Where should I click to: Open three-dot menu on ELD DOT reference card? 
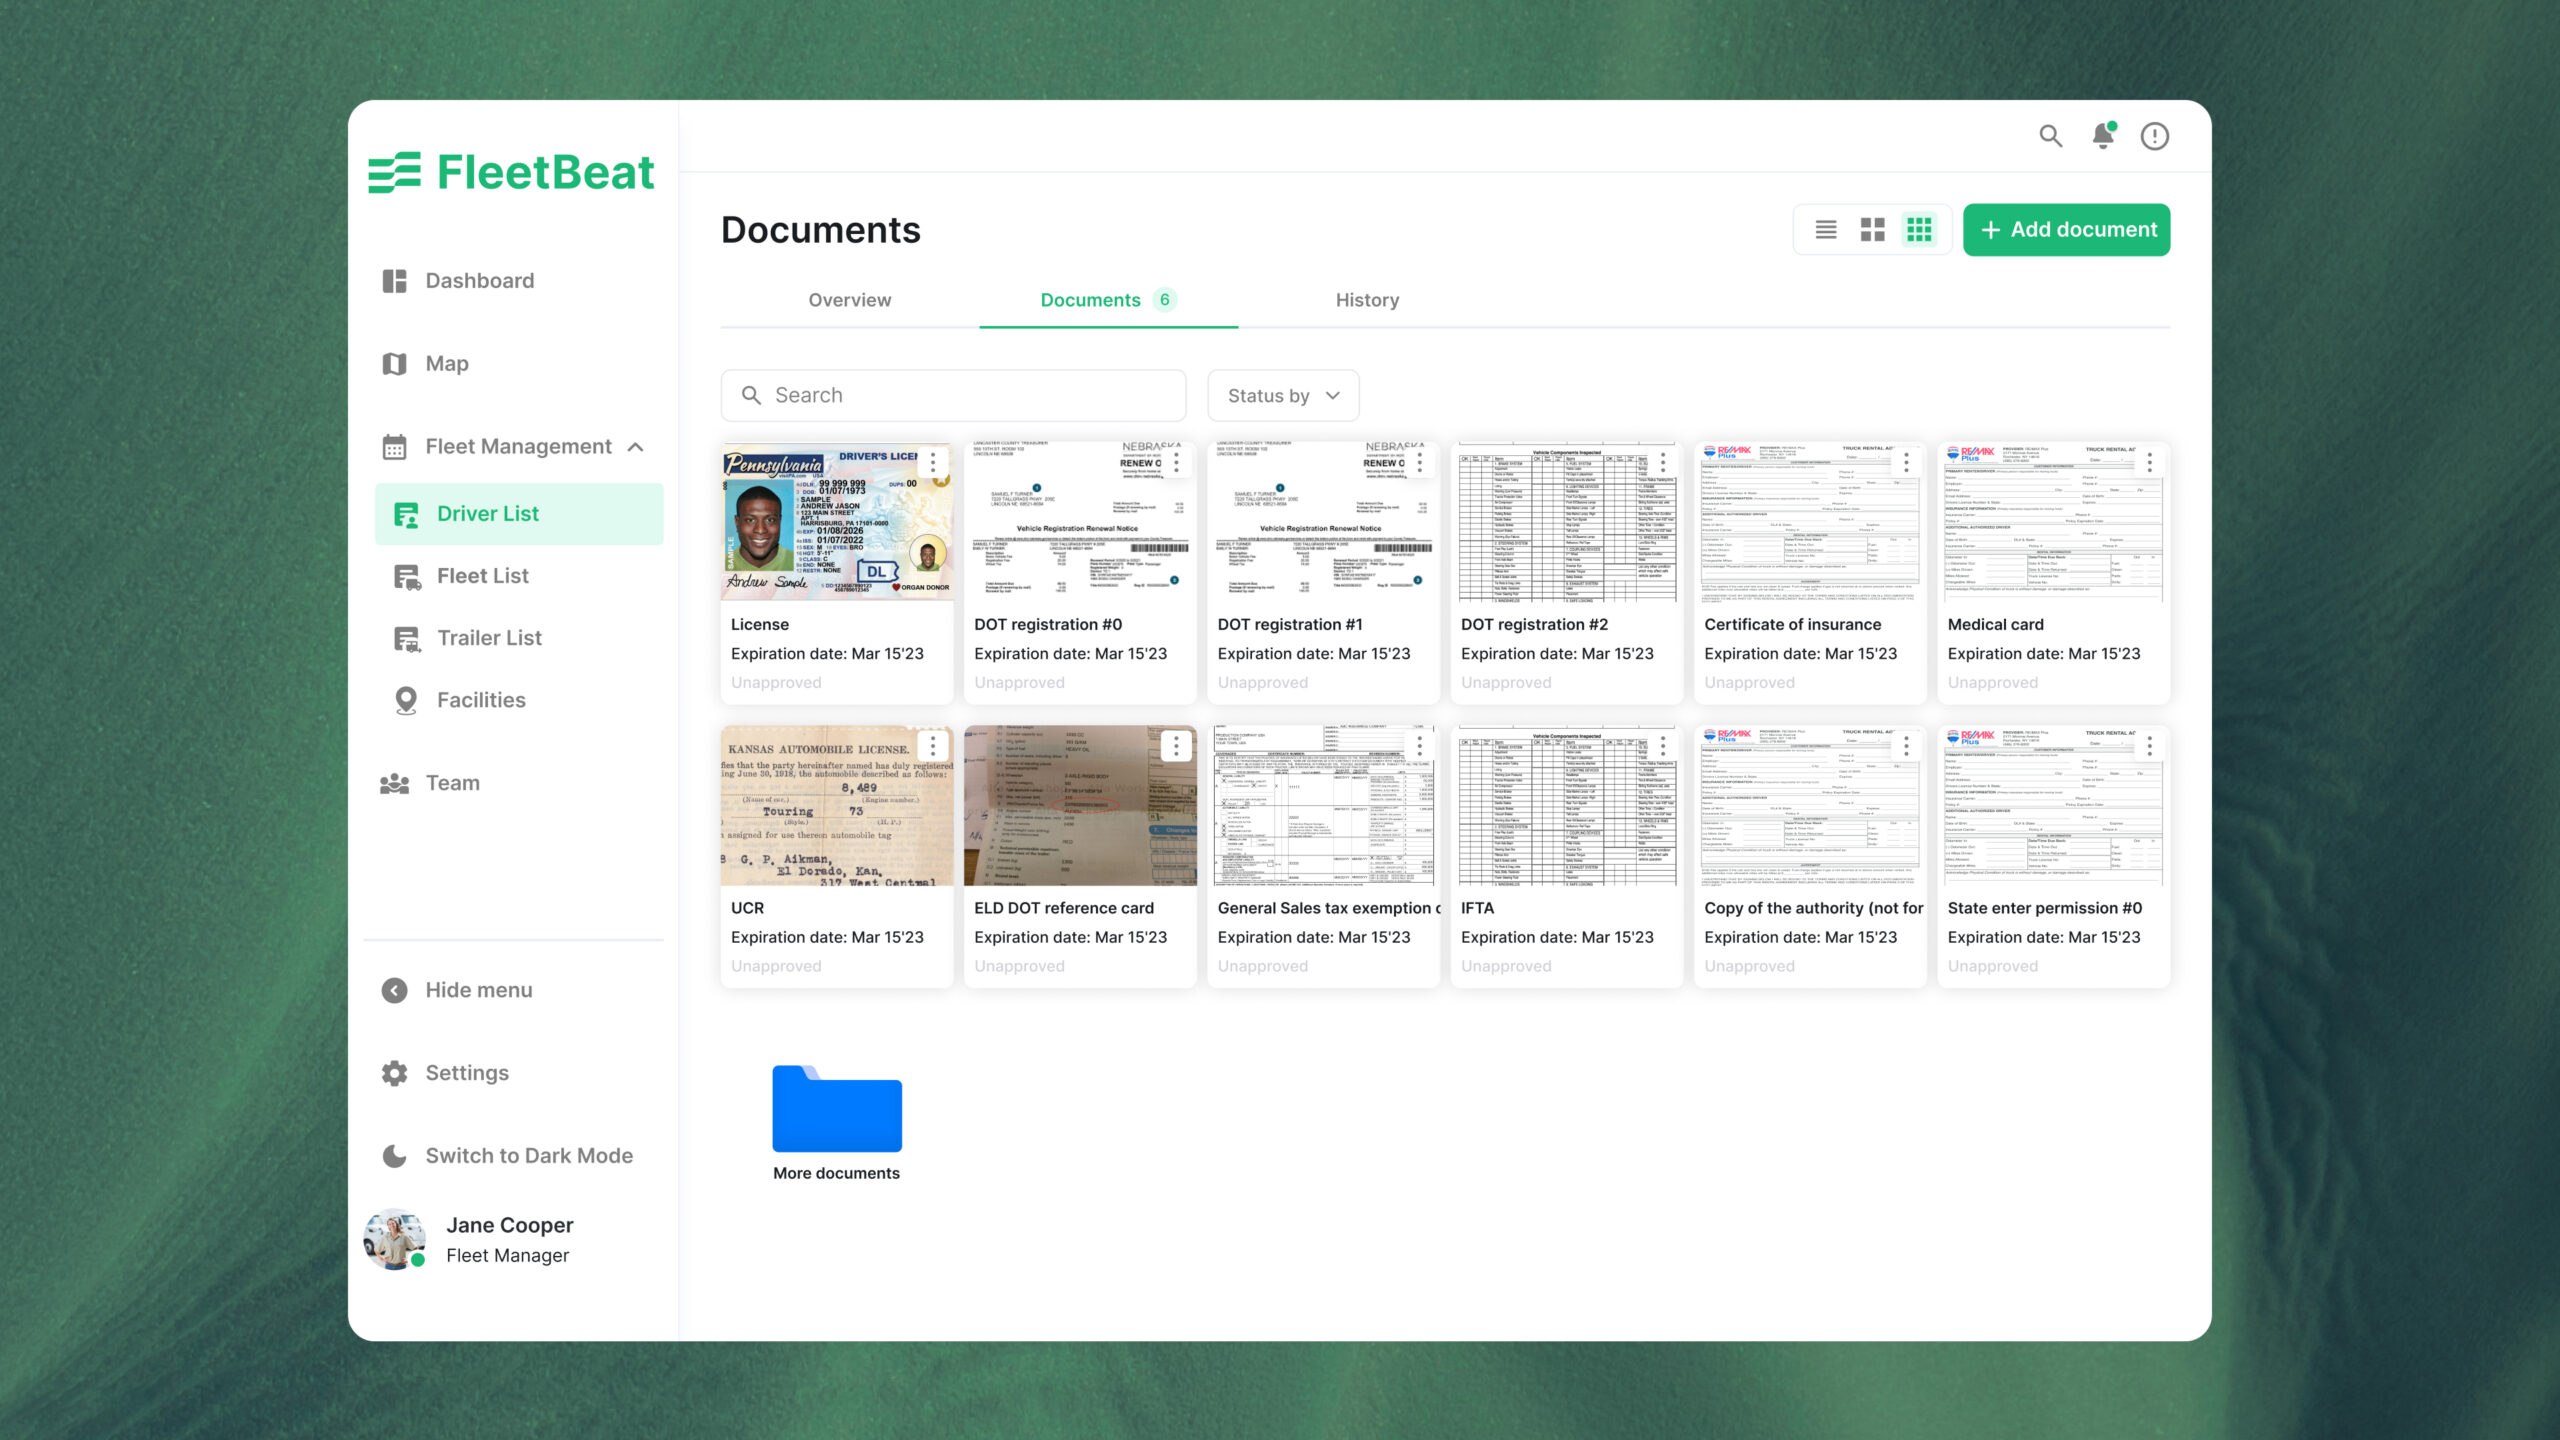tap(1176, 746)
